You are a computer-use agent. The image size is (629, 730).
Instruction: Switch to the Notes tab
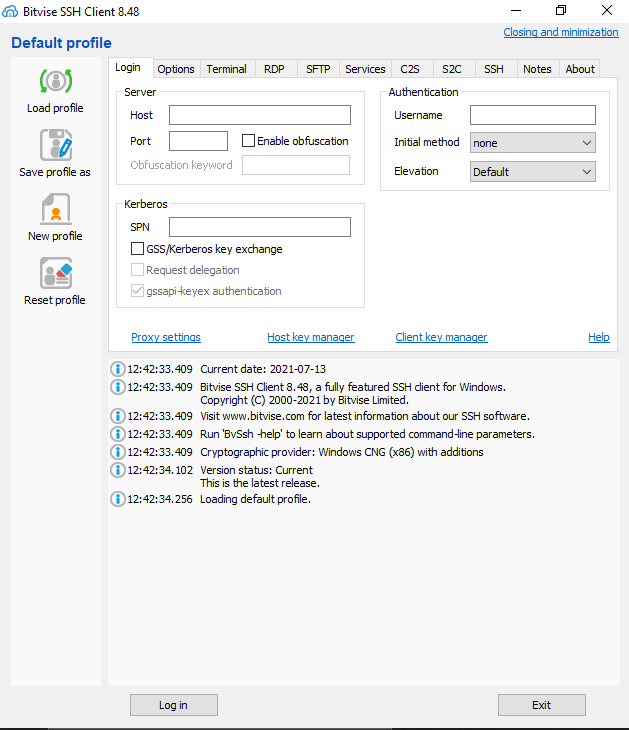pyautogui.click(x=537, y=69)
